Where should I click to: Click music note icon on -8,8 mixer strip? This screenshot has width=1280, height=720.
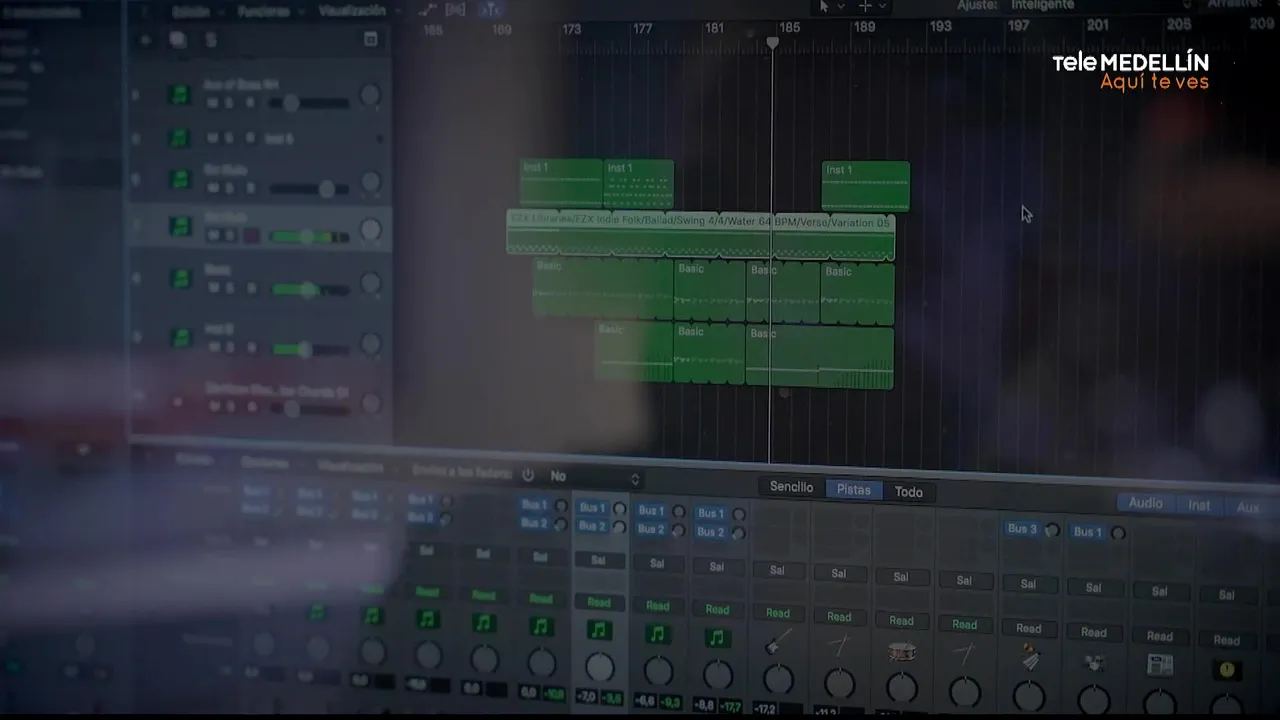(x=717, y=637)
